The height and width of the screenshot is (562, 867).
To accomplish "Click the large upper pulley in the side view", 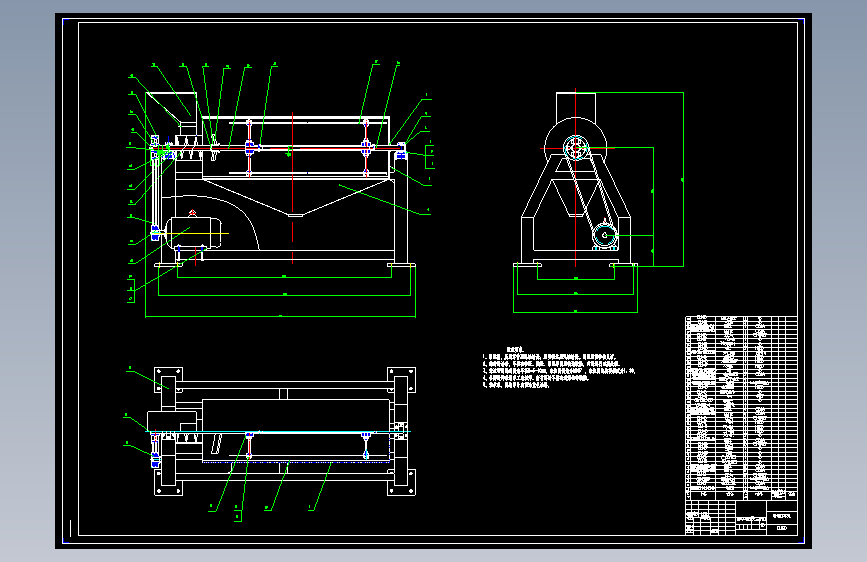I will pos(576,148).
